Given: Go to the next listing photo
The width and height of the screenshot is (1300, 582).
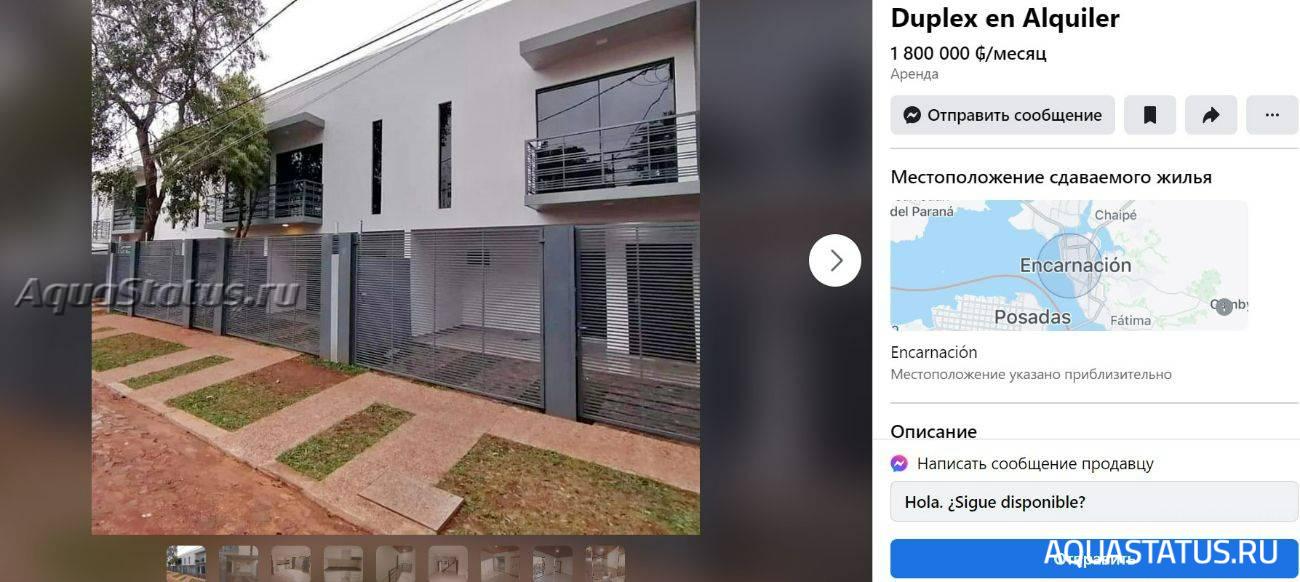Looking at the screenshot, I should (x=835, y=260).
